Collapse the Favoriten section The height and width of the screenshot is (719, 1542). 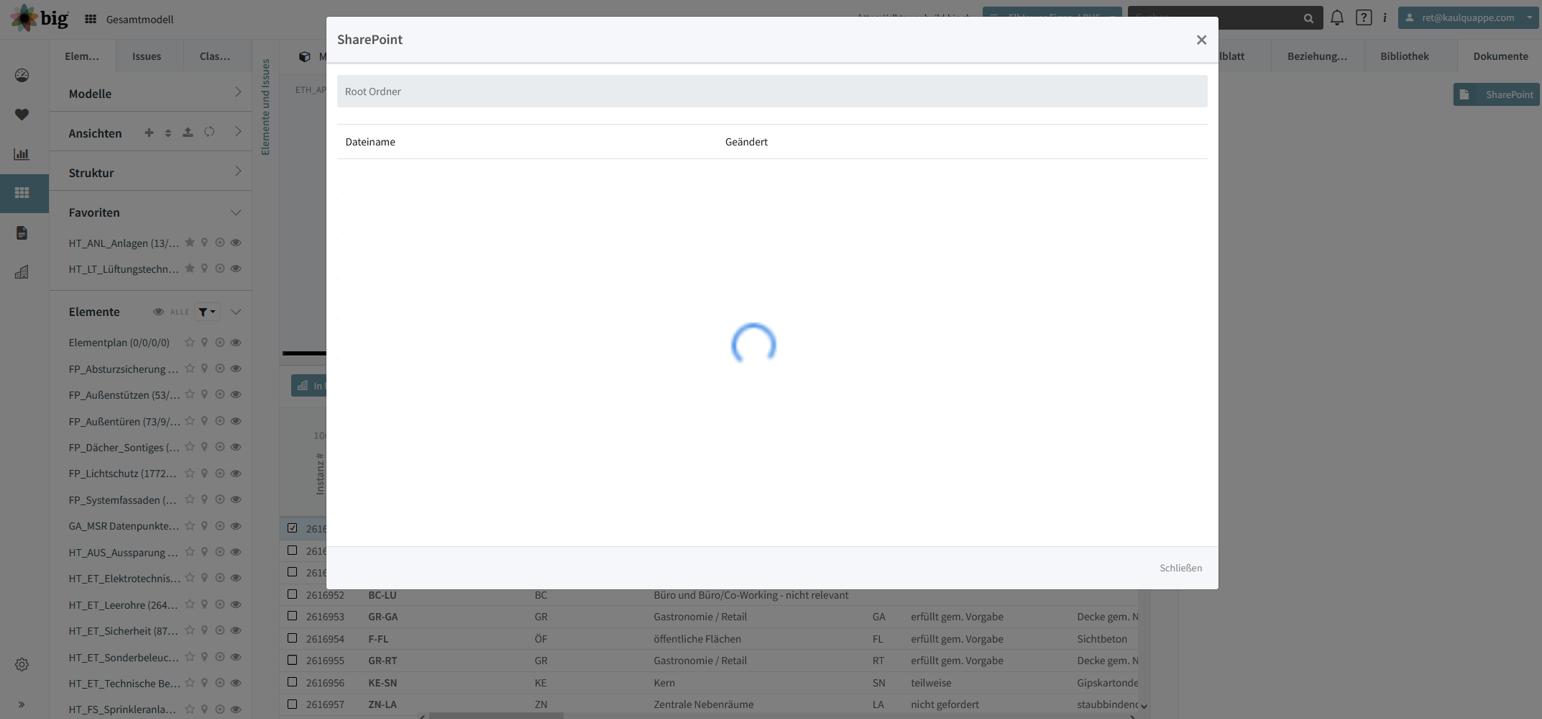coord(236,212)
